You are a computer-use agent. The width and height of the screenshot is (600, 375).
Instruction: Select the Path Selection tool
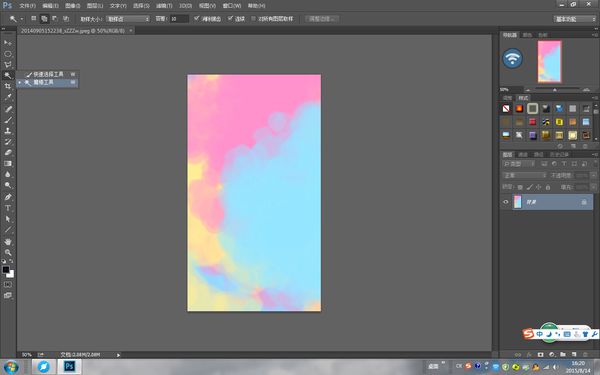click(x=8, y=219)
